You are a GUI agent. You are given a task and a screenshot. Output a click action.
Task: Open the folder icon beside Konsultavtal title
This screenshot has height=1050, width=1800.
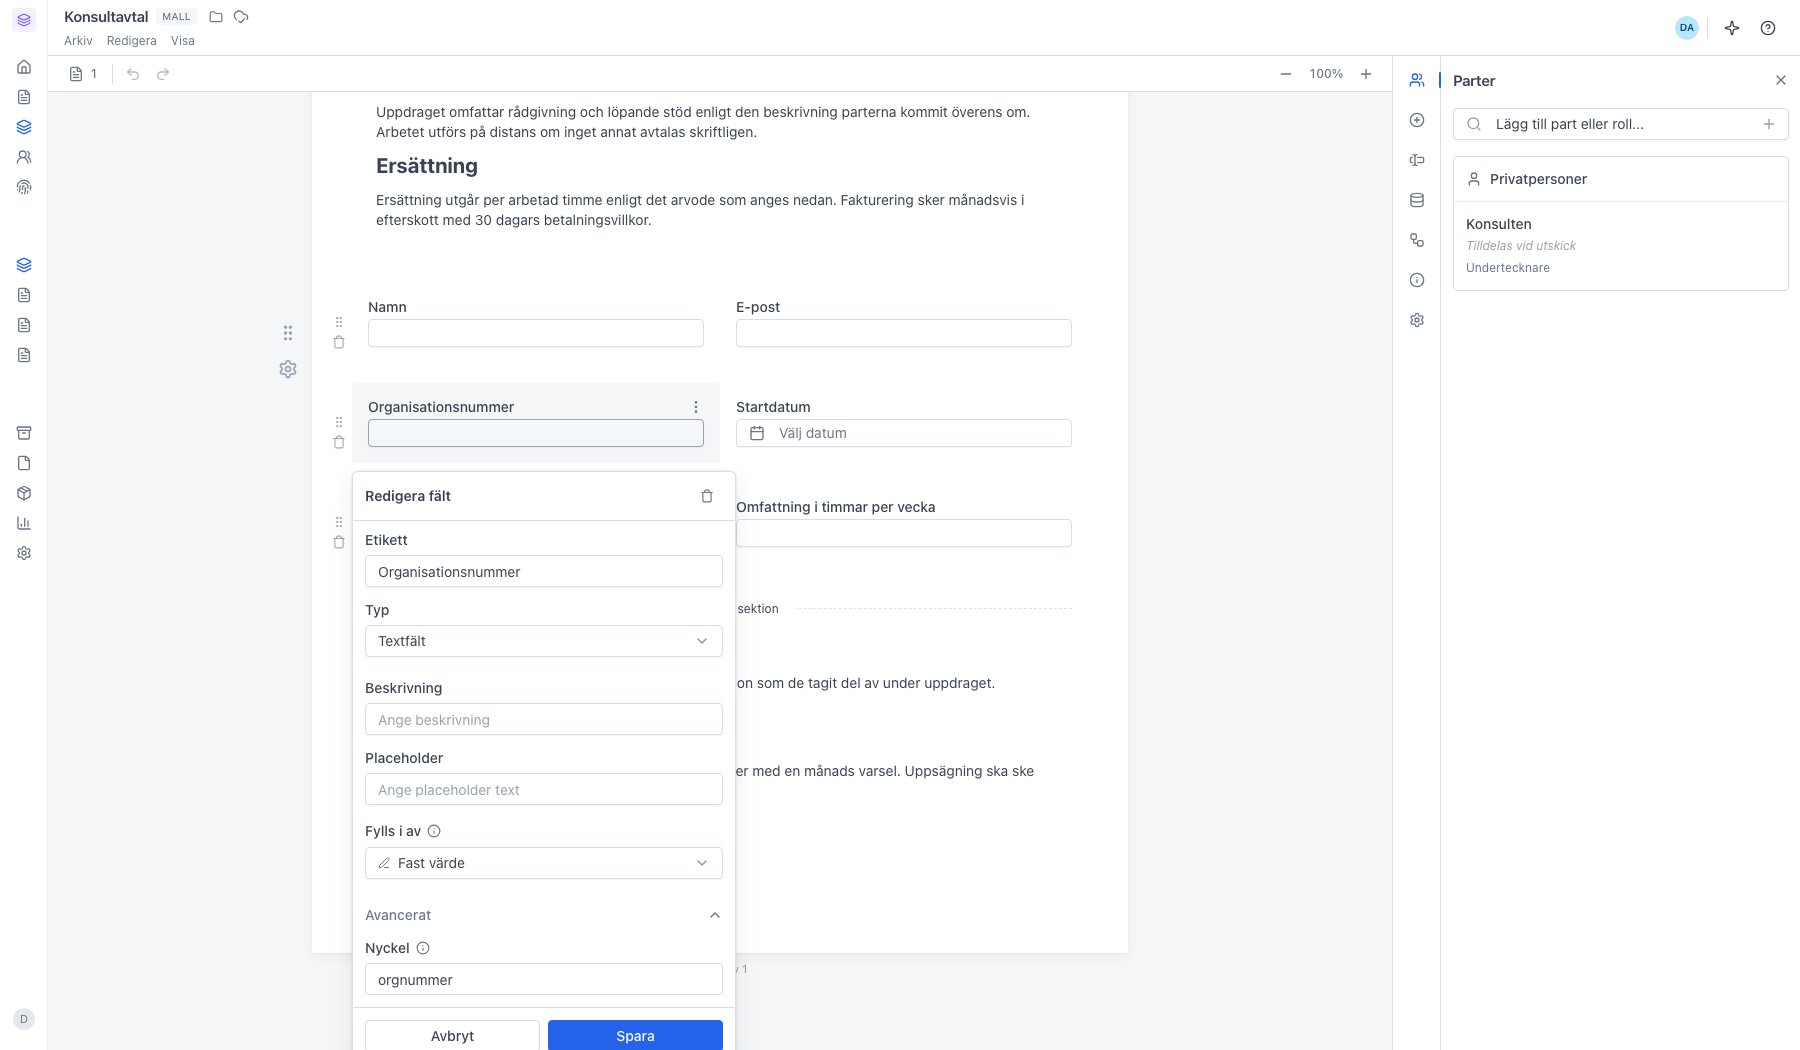pos(216,17)
